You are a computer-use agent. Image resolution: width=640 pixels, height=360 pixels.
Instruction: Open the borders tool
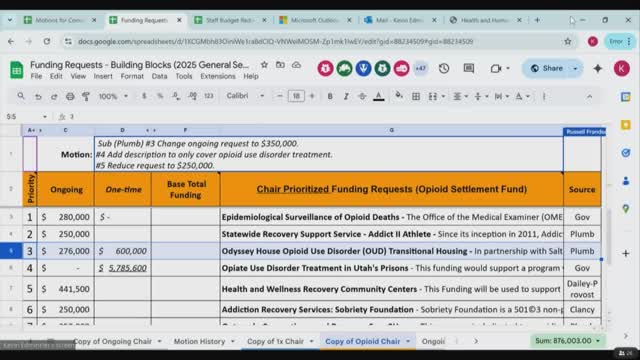pos(416,96)
